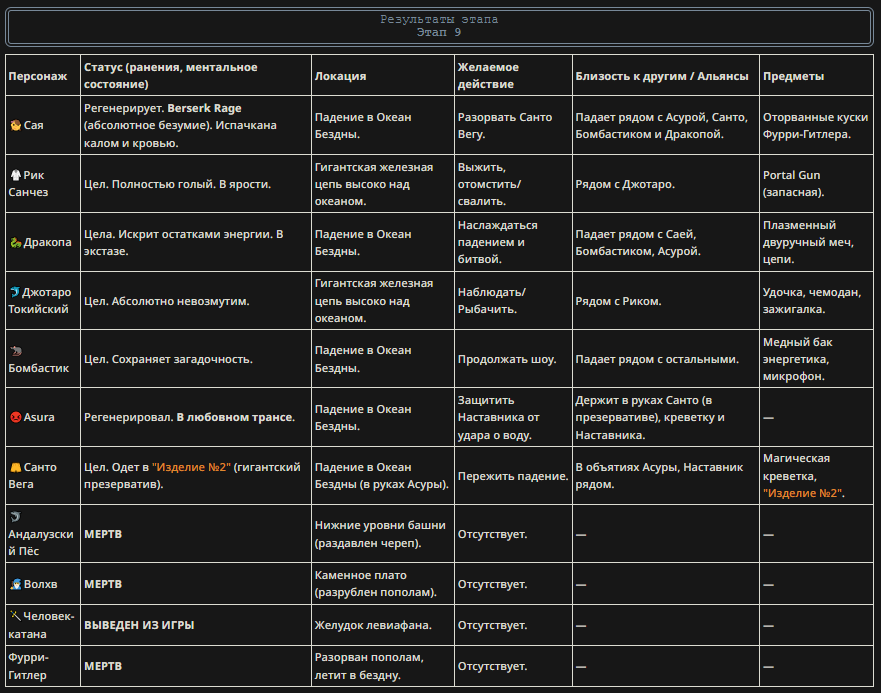Click 'Каменное плато (разрублен пополам).' cell

tap(382, 584)
